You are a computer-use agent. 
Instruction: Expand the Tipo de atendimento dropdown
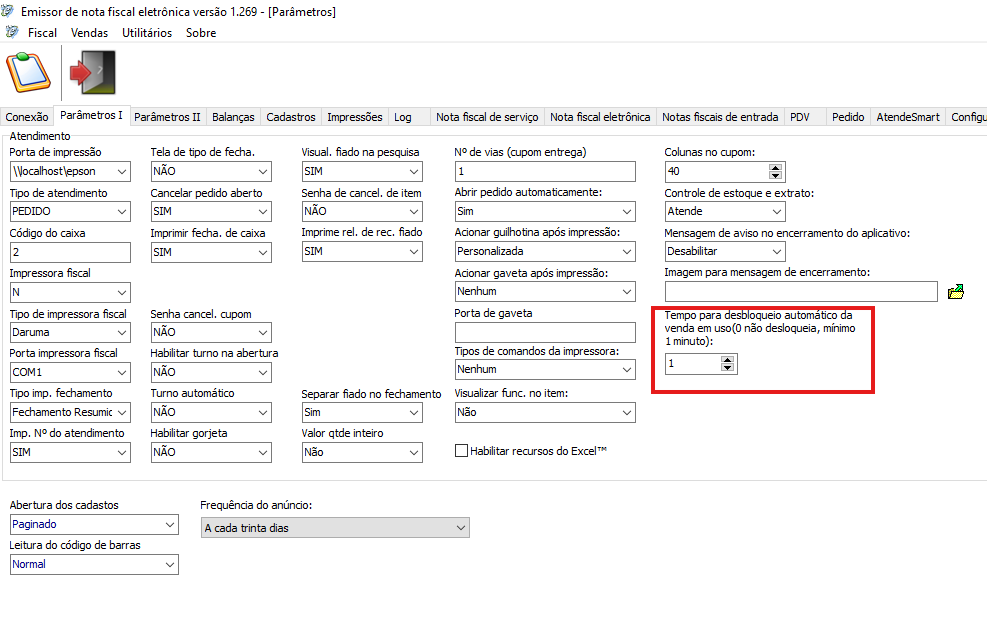(122, 212)
